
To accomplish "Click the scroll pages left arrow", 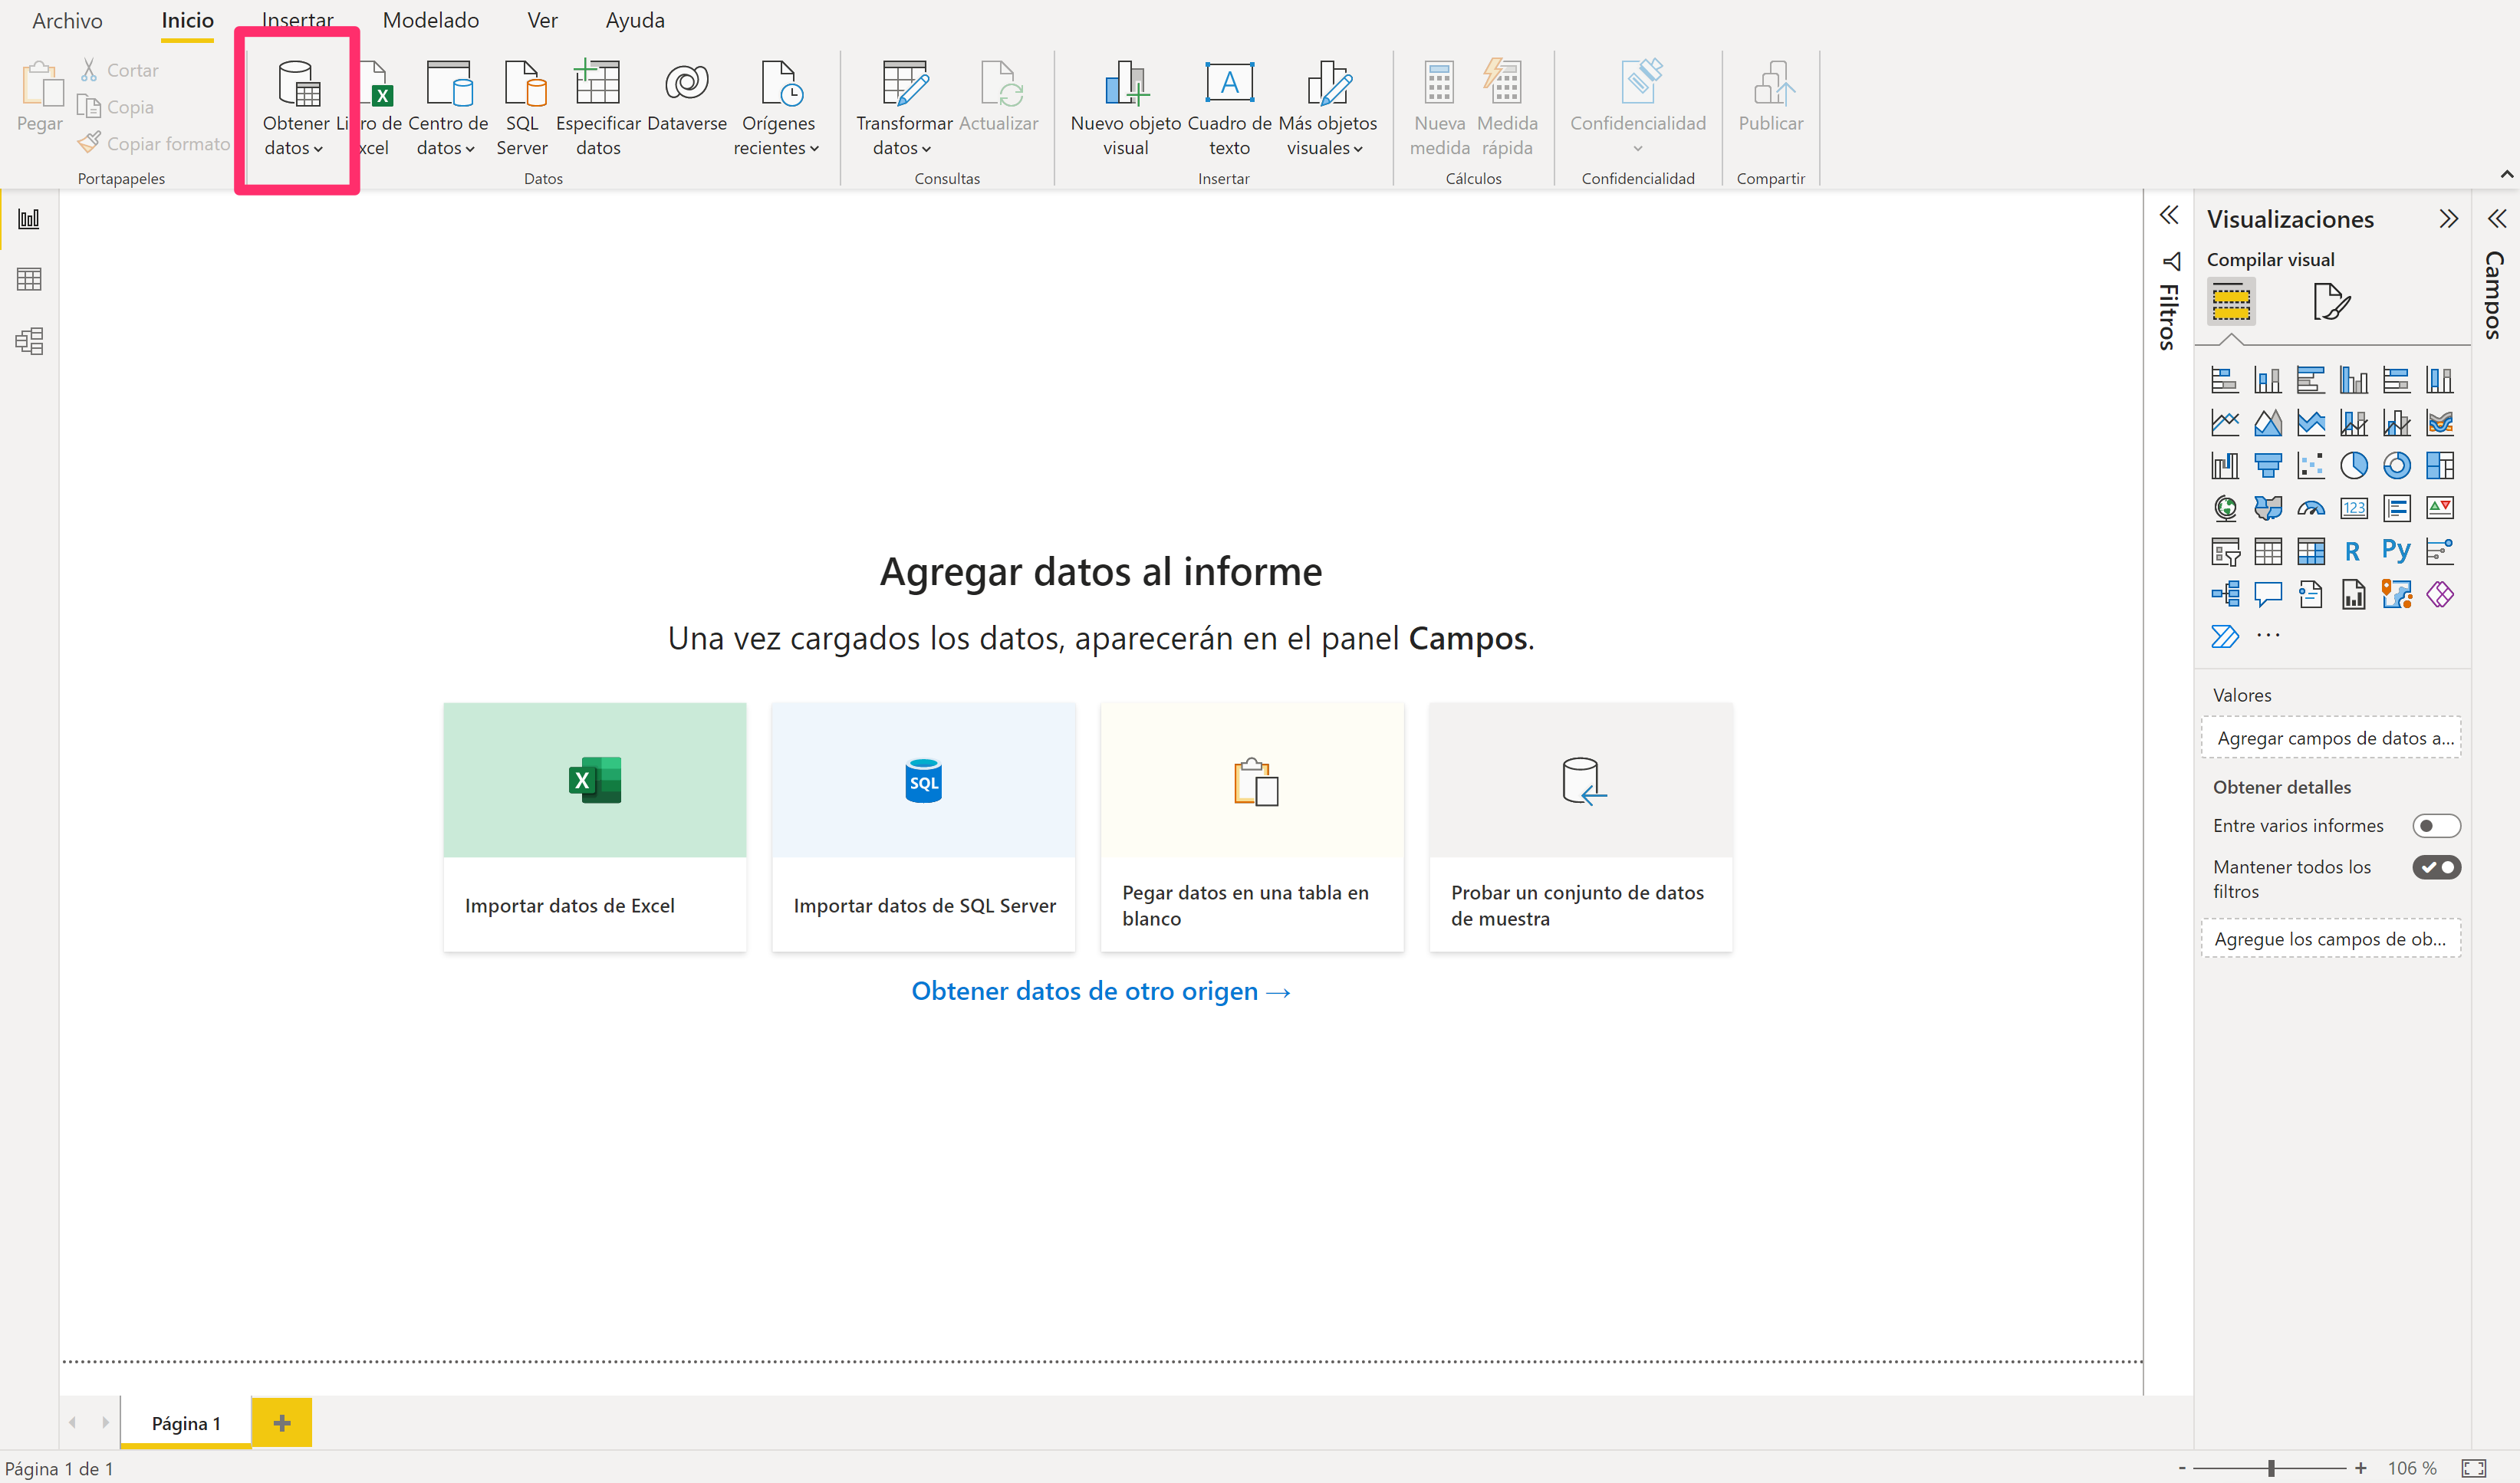I will coord(72,1422).
